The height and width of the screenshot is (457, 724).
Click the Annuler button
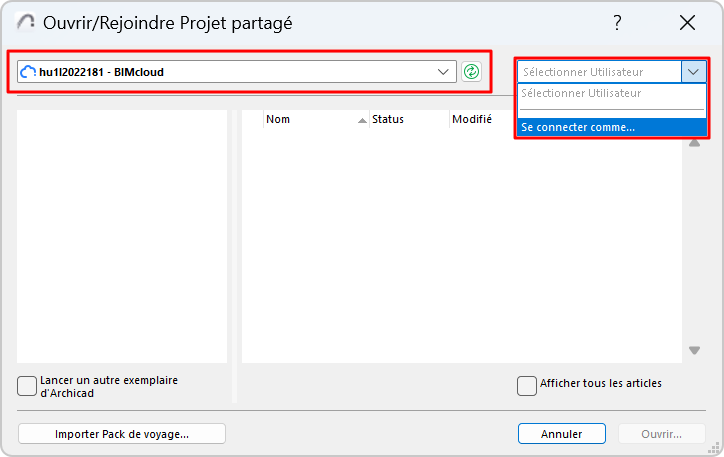click(x=561, y=434)
